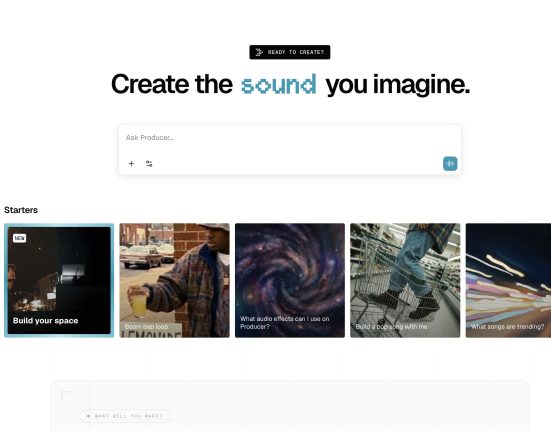The height and width of the screenshot is (431, 551).
Task: Open the Build your space starter card
Action: 59,280
